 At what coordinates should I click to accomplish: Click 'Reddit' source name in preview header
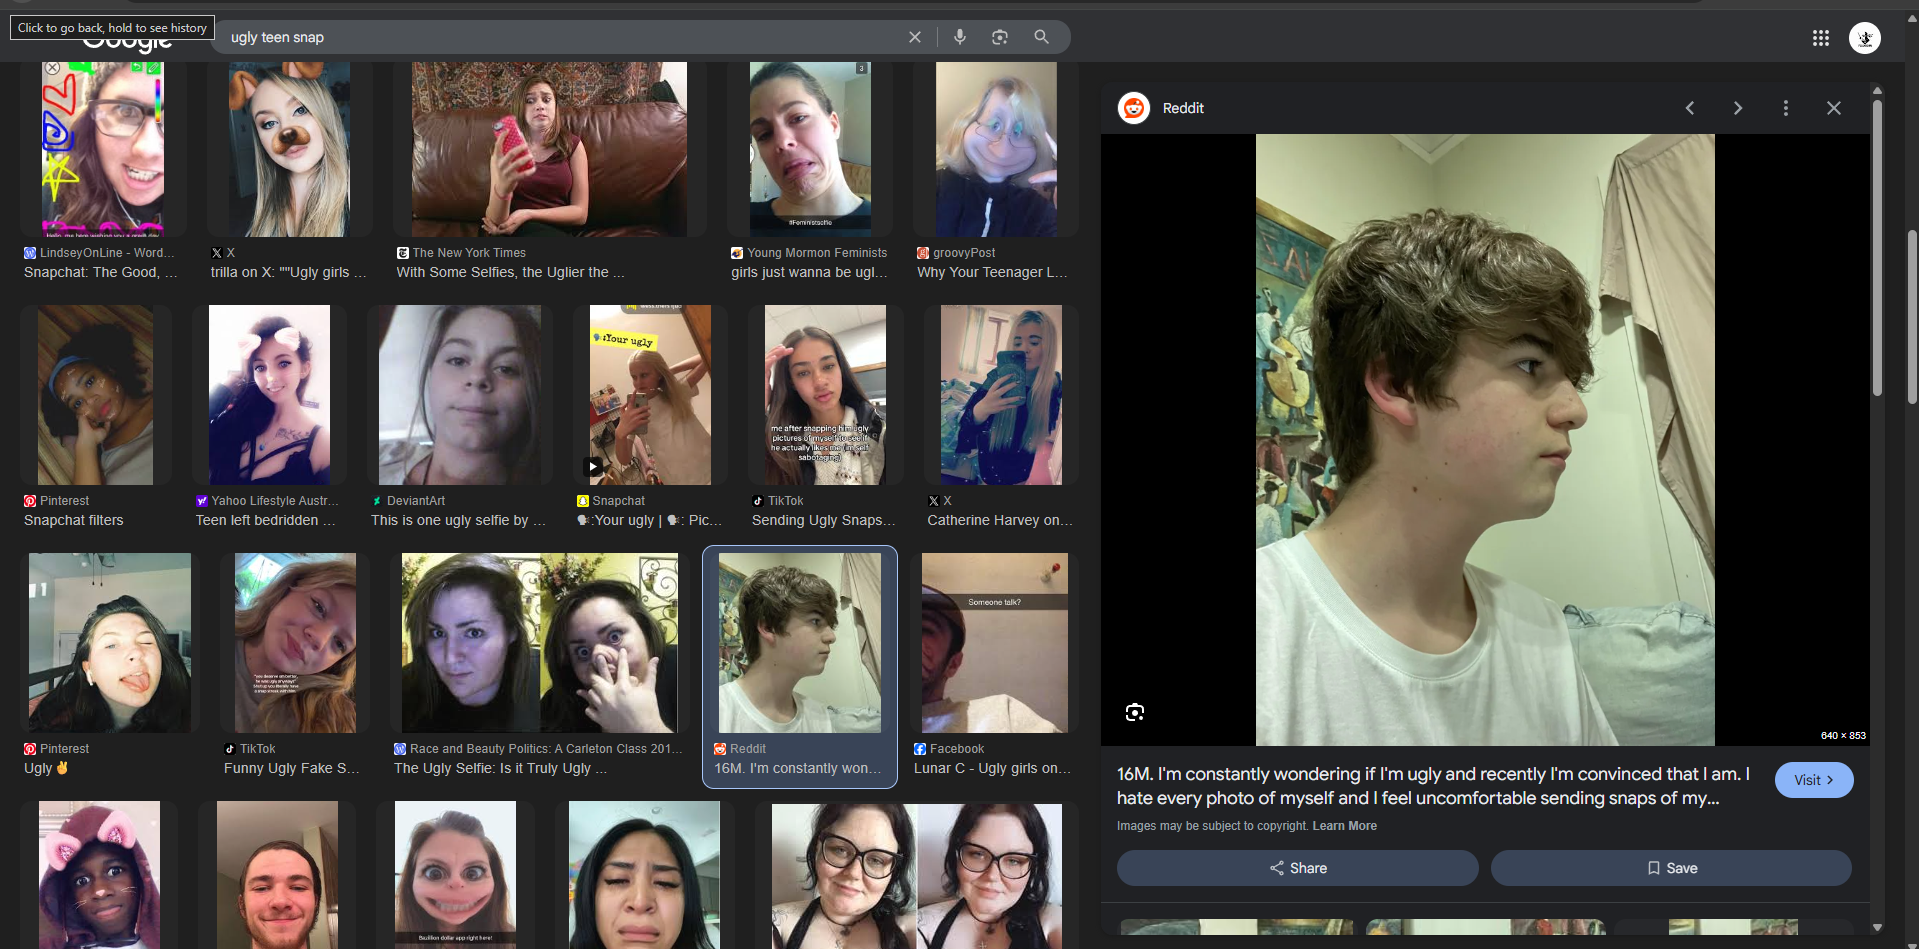tap(1183, 108)
